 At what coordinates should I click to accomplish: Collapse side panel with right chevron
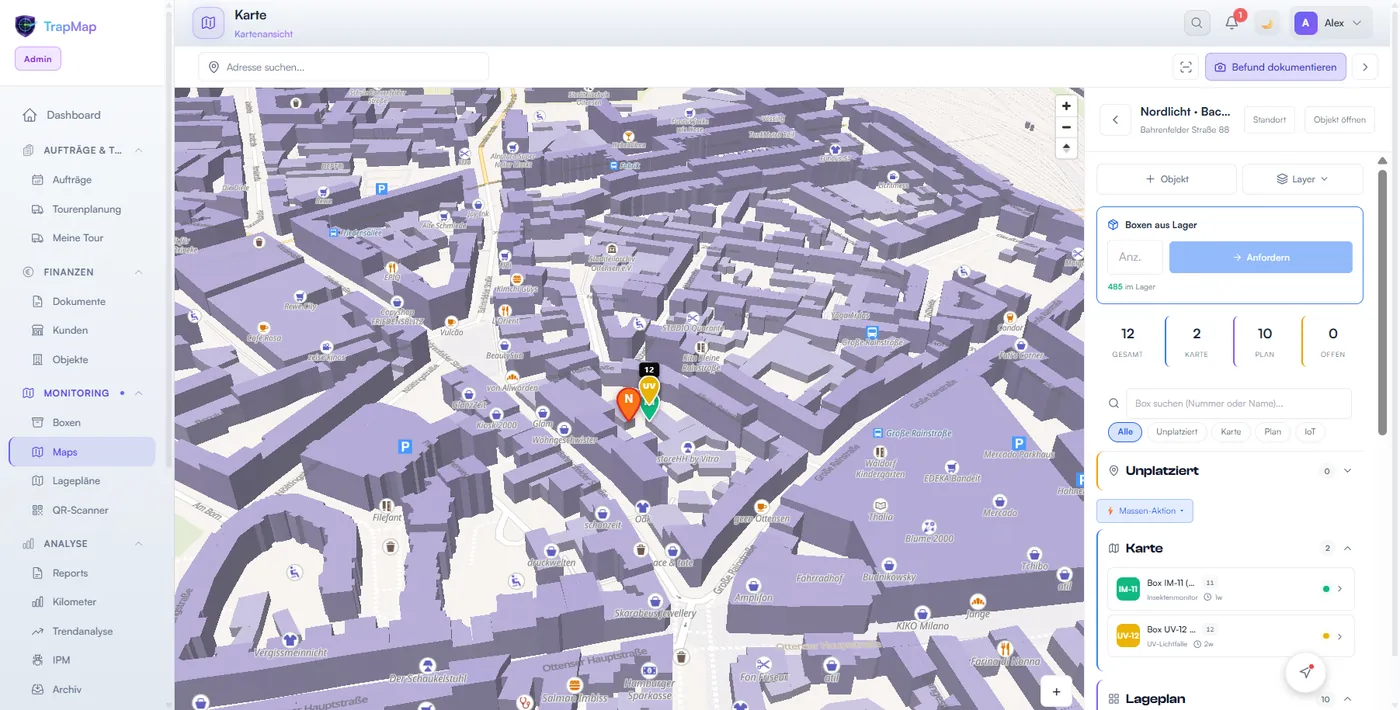tap(1365, 67)
